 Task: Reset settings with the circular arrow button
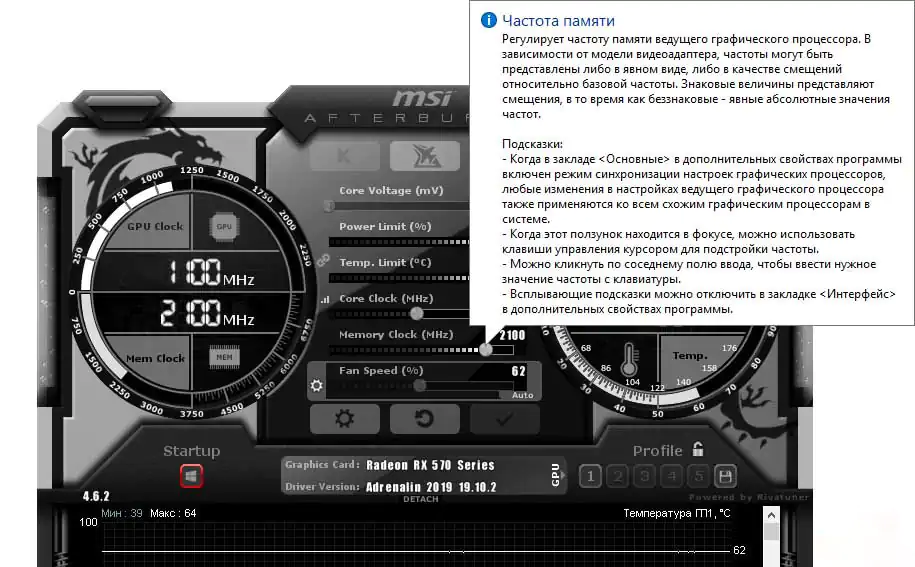(424, 419)
